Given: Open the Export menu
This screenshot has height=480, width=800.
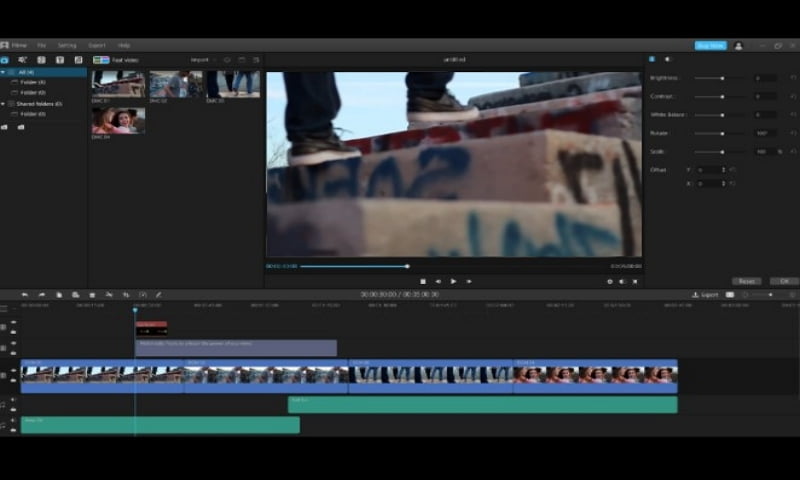Looking at the screenshot, I should click(97, 45).
